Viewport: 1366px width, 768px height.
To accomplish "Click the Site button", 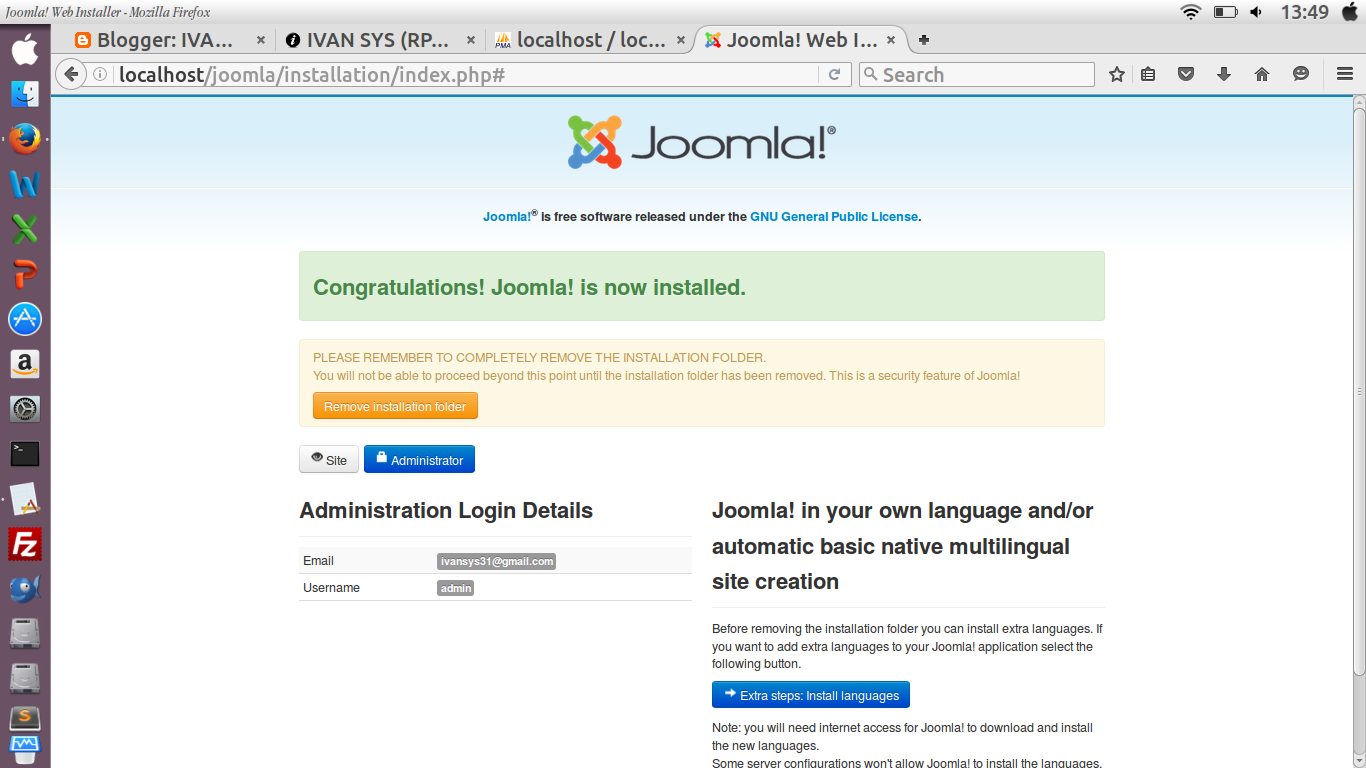I will (329, 460).
